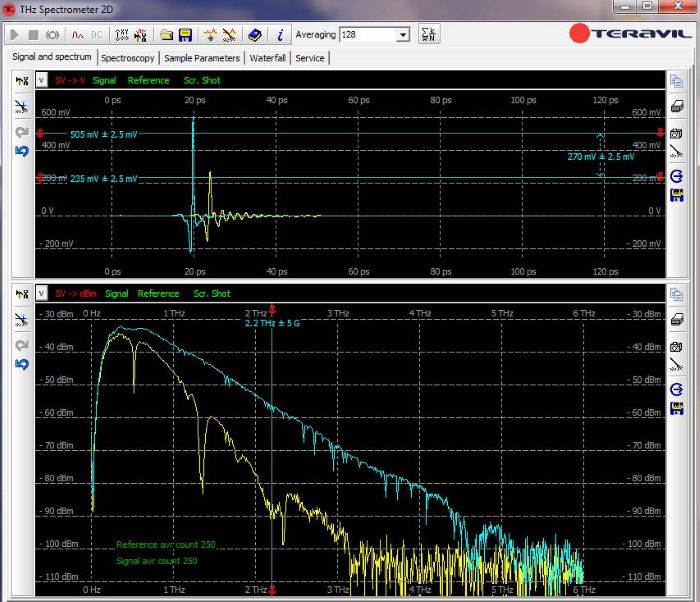This screenshot has width=700, height=602.
Task: Switch to the Spectroscopy tab
Action: click(x=127, y=58)
